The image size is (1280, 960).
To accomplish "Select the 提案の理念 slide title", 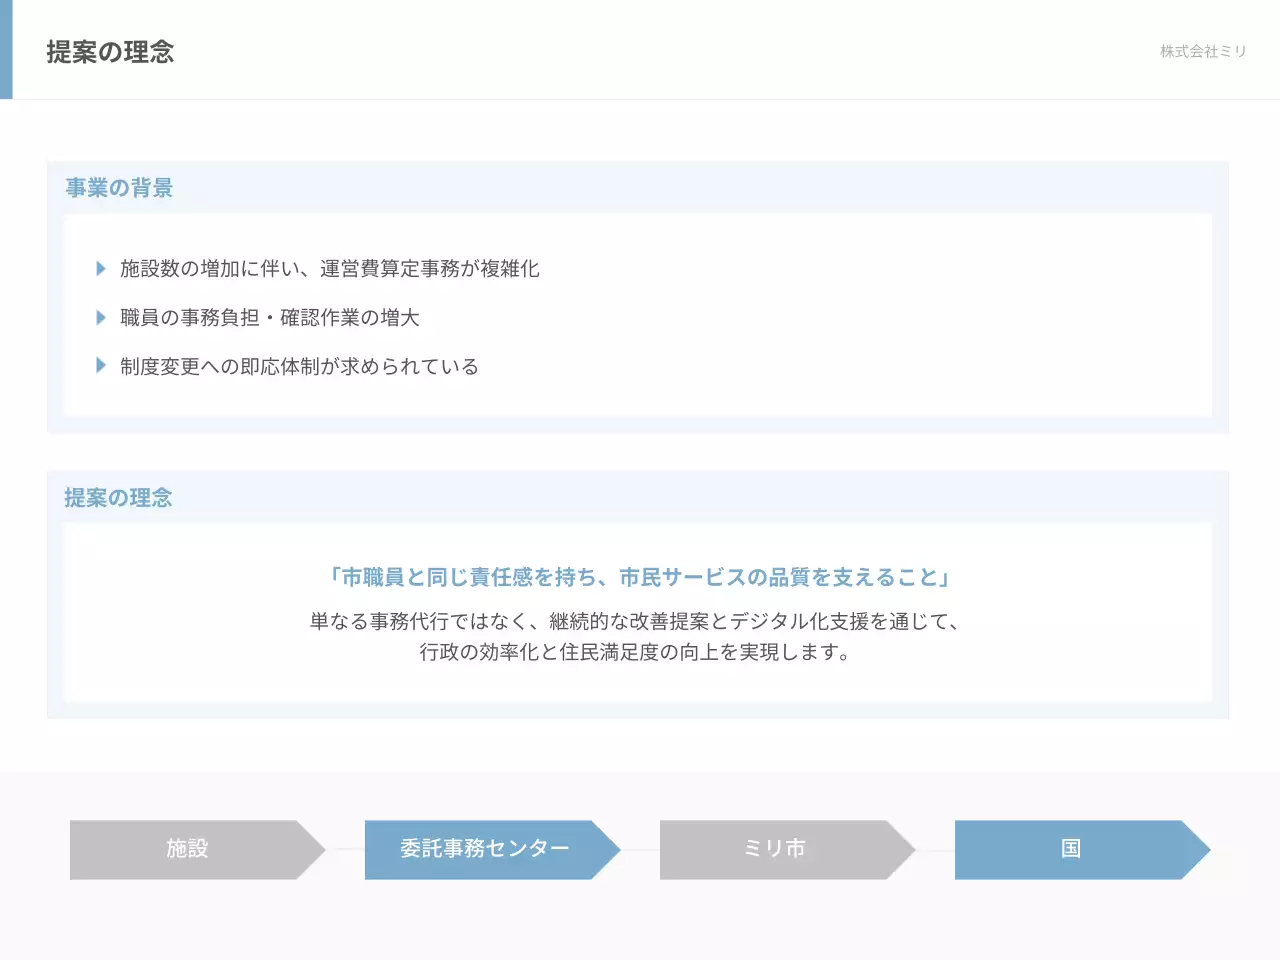I will coord(108,53).
